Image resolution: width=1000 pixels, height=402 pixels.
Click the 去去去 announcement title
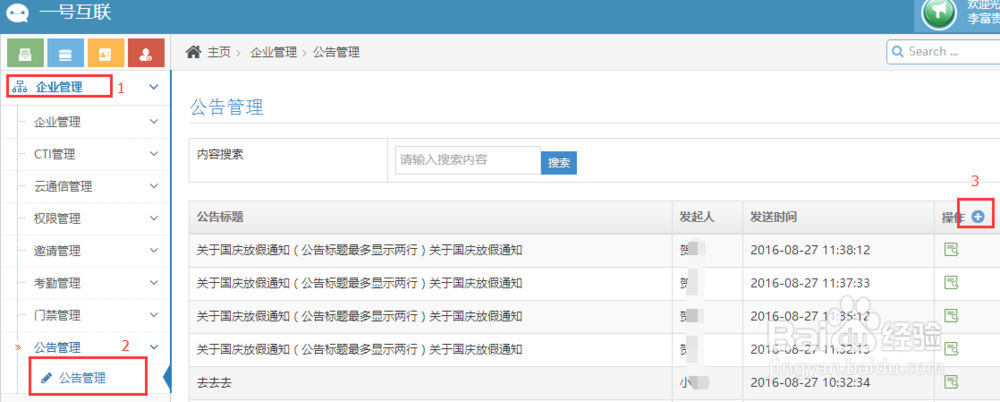(x=214, y=383)
